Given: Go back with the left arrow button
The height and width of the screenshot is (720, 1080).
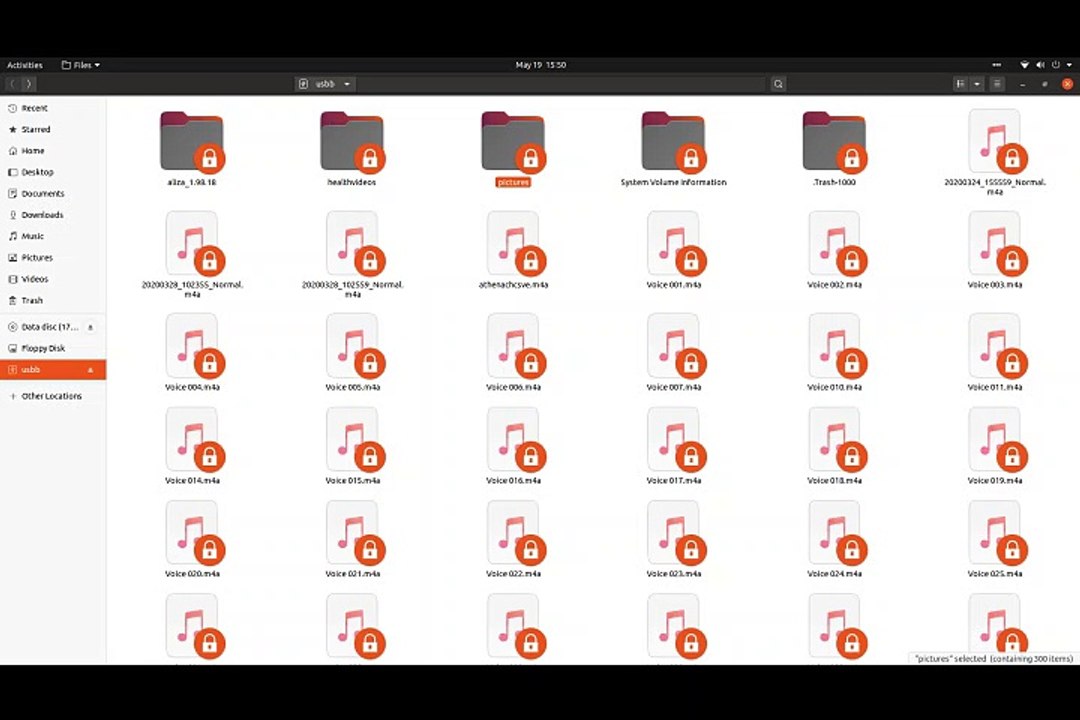Looking at the screenshot, I should pyautogui.click(x=12, y=84).
